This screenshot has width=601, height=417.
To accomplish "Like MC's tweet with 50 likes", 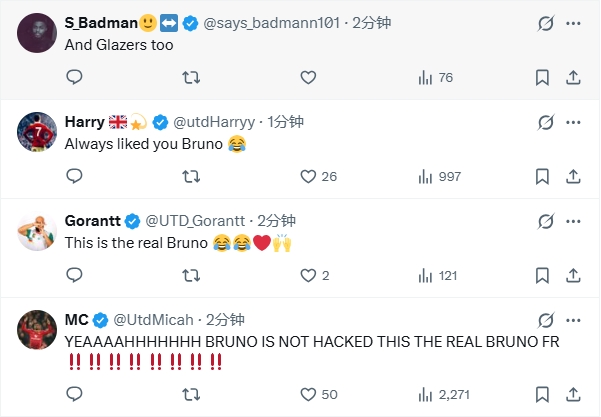I will (x=308, y=395).
